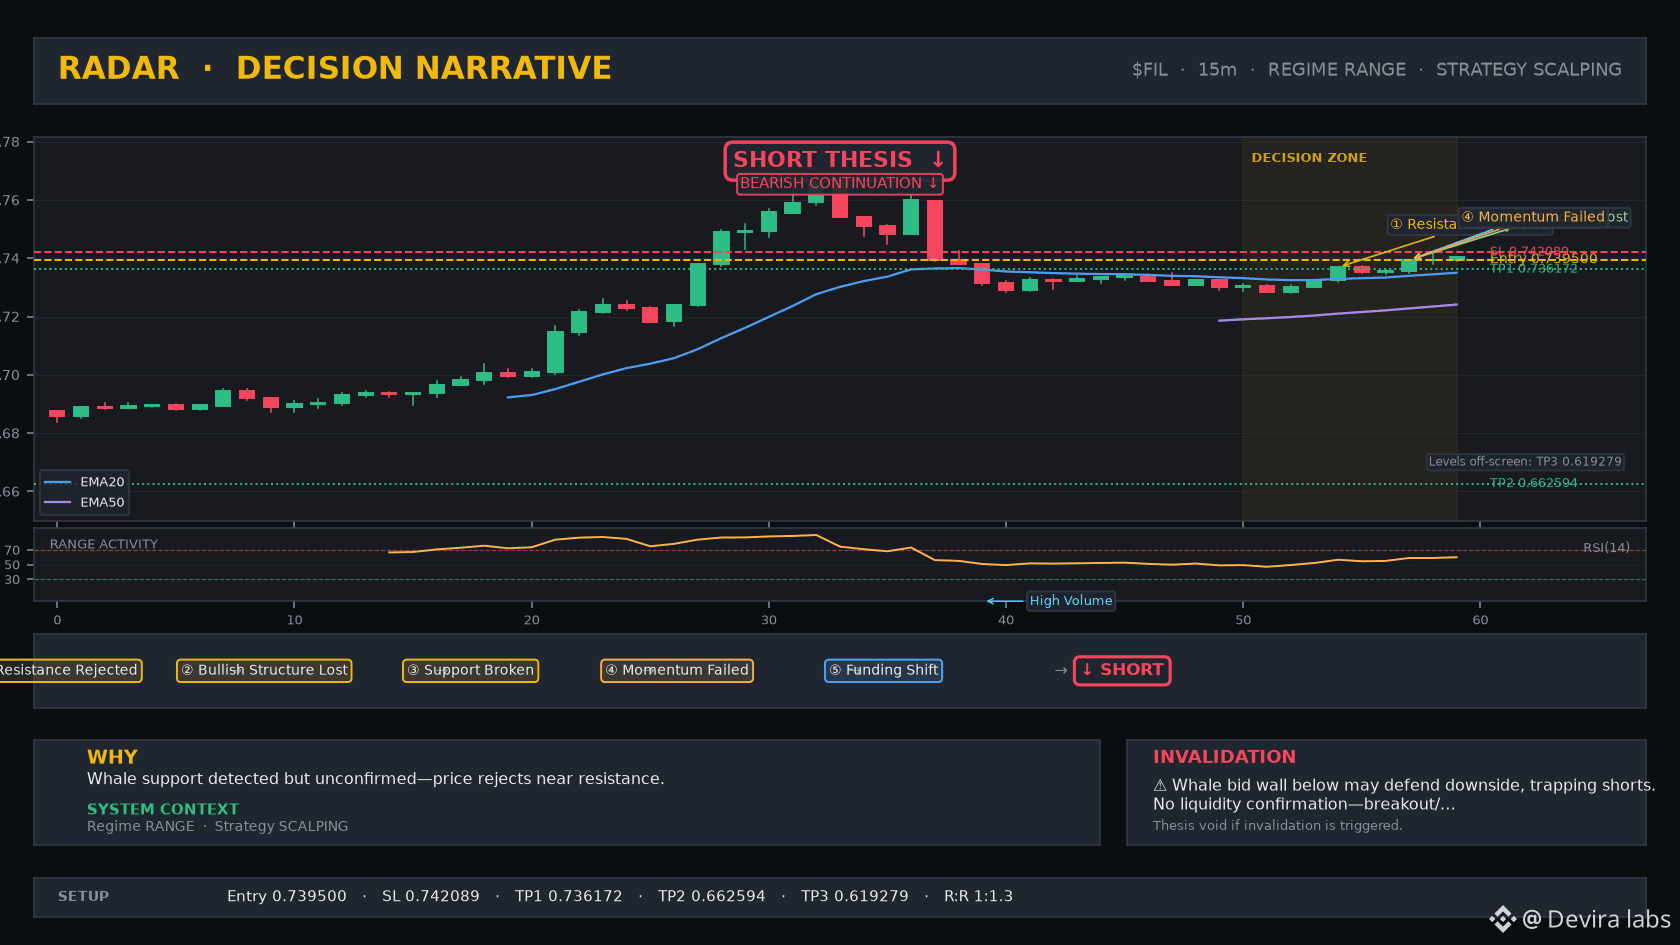This screenshot has width=1680, height=945.
Task: Click the R:R 1:1.3 ratio value
Action: [x=978, y=896]
